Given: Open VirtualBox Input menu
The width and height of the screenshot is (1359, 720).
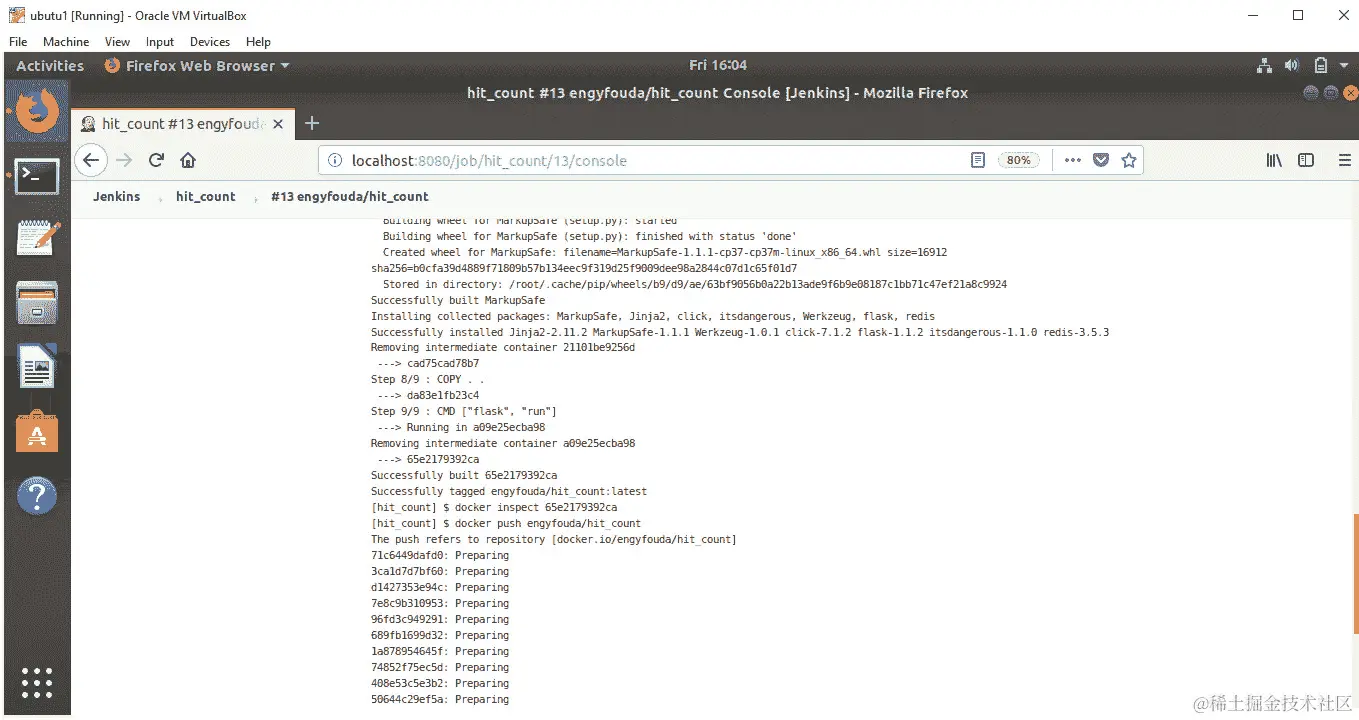Looking at the screenshot, I should pos(160,42).
